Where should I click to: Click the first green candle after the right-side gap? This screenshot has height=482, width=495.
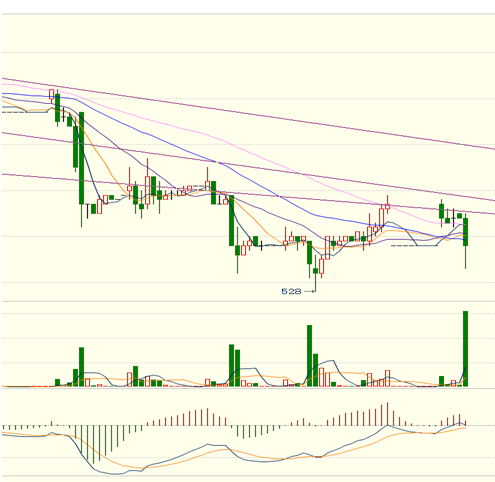pyautogui.click(x=441, y=211)
